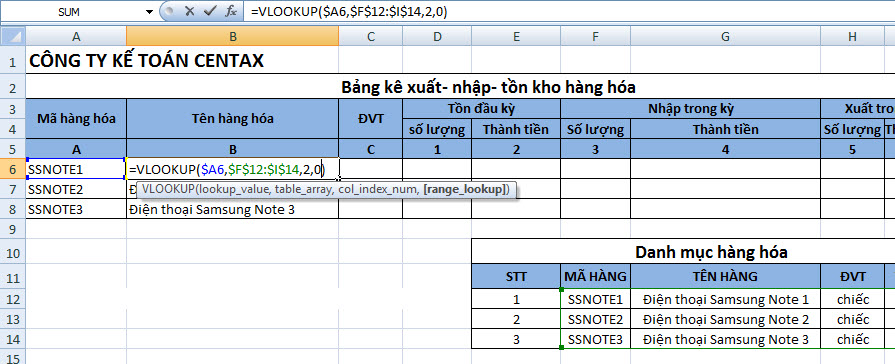Click Điện thoại Samsung Note 2 in catalog
This screenshot has width=895, height=364.
[725, 319]
